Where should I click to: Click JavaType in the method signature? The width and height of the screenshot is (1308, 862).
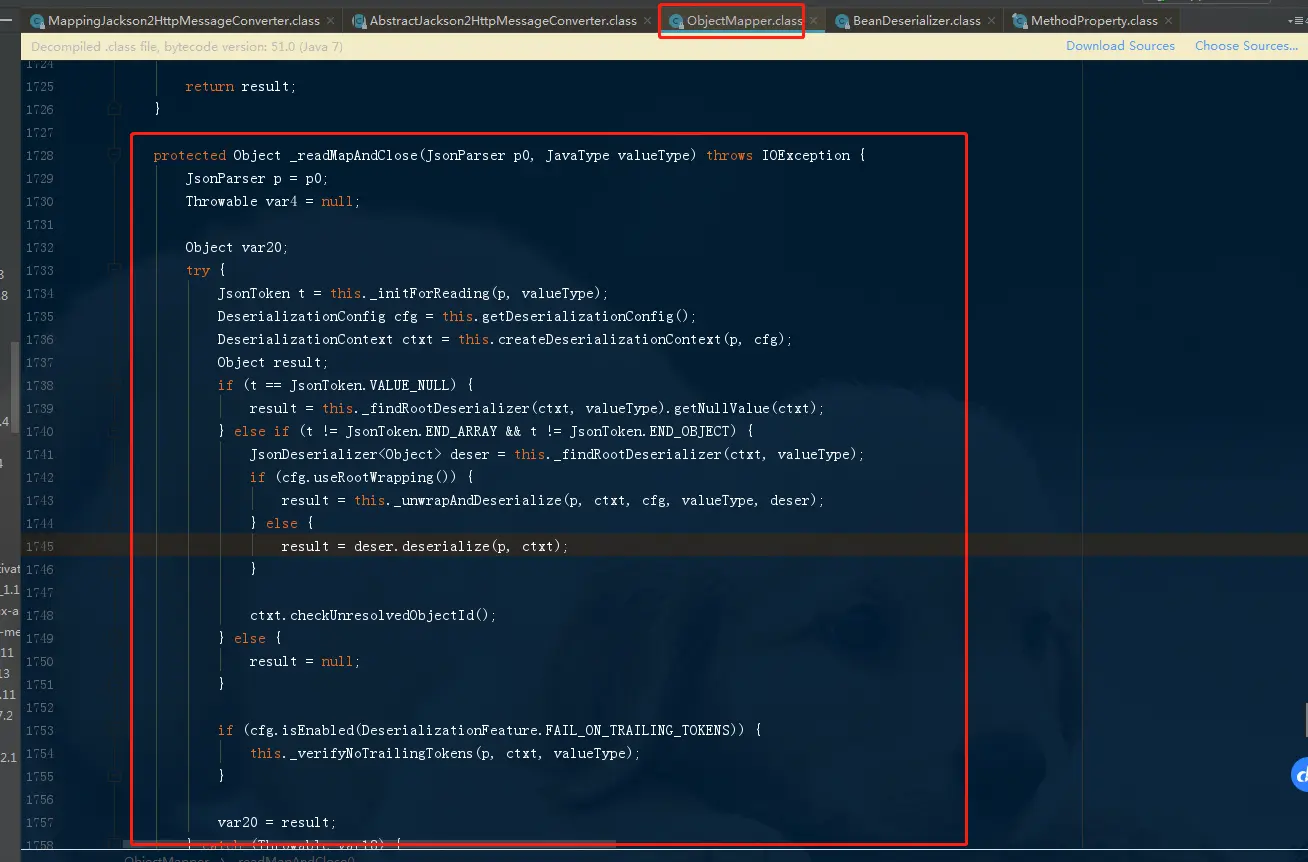[577, 155]
